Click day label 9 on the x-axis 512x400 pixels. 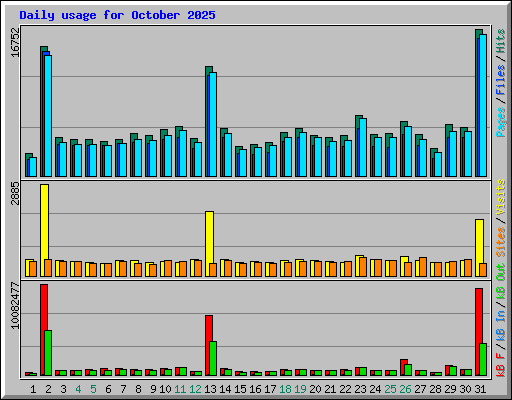pyautogui.click(x=153, y=389)
